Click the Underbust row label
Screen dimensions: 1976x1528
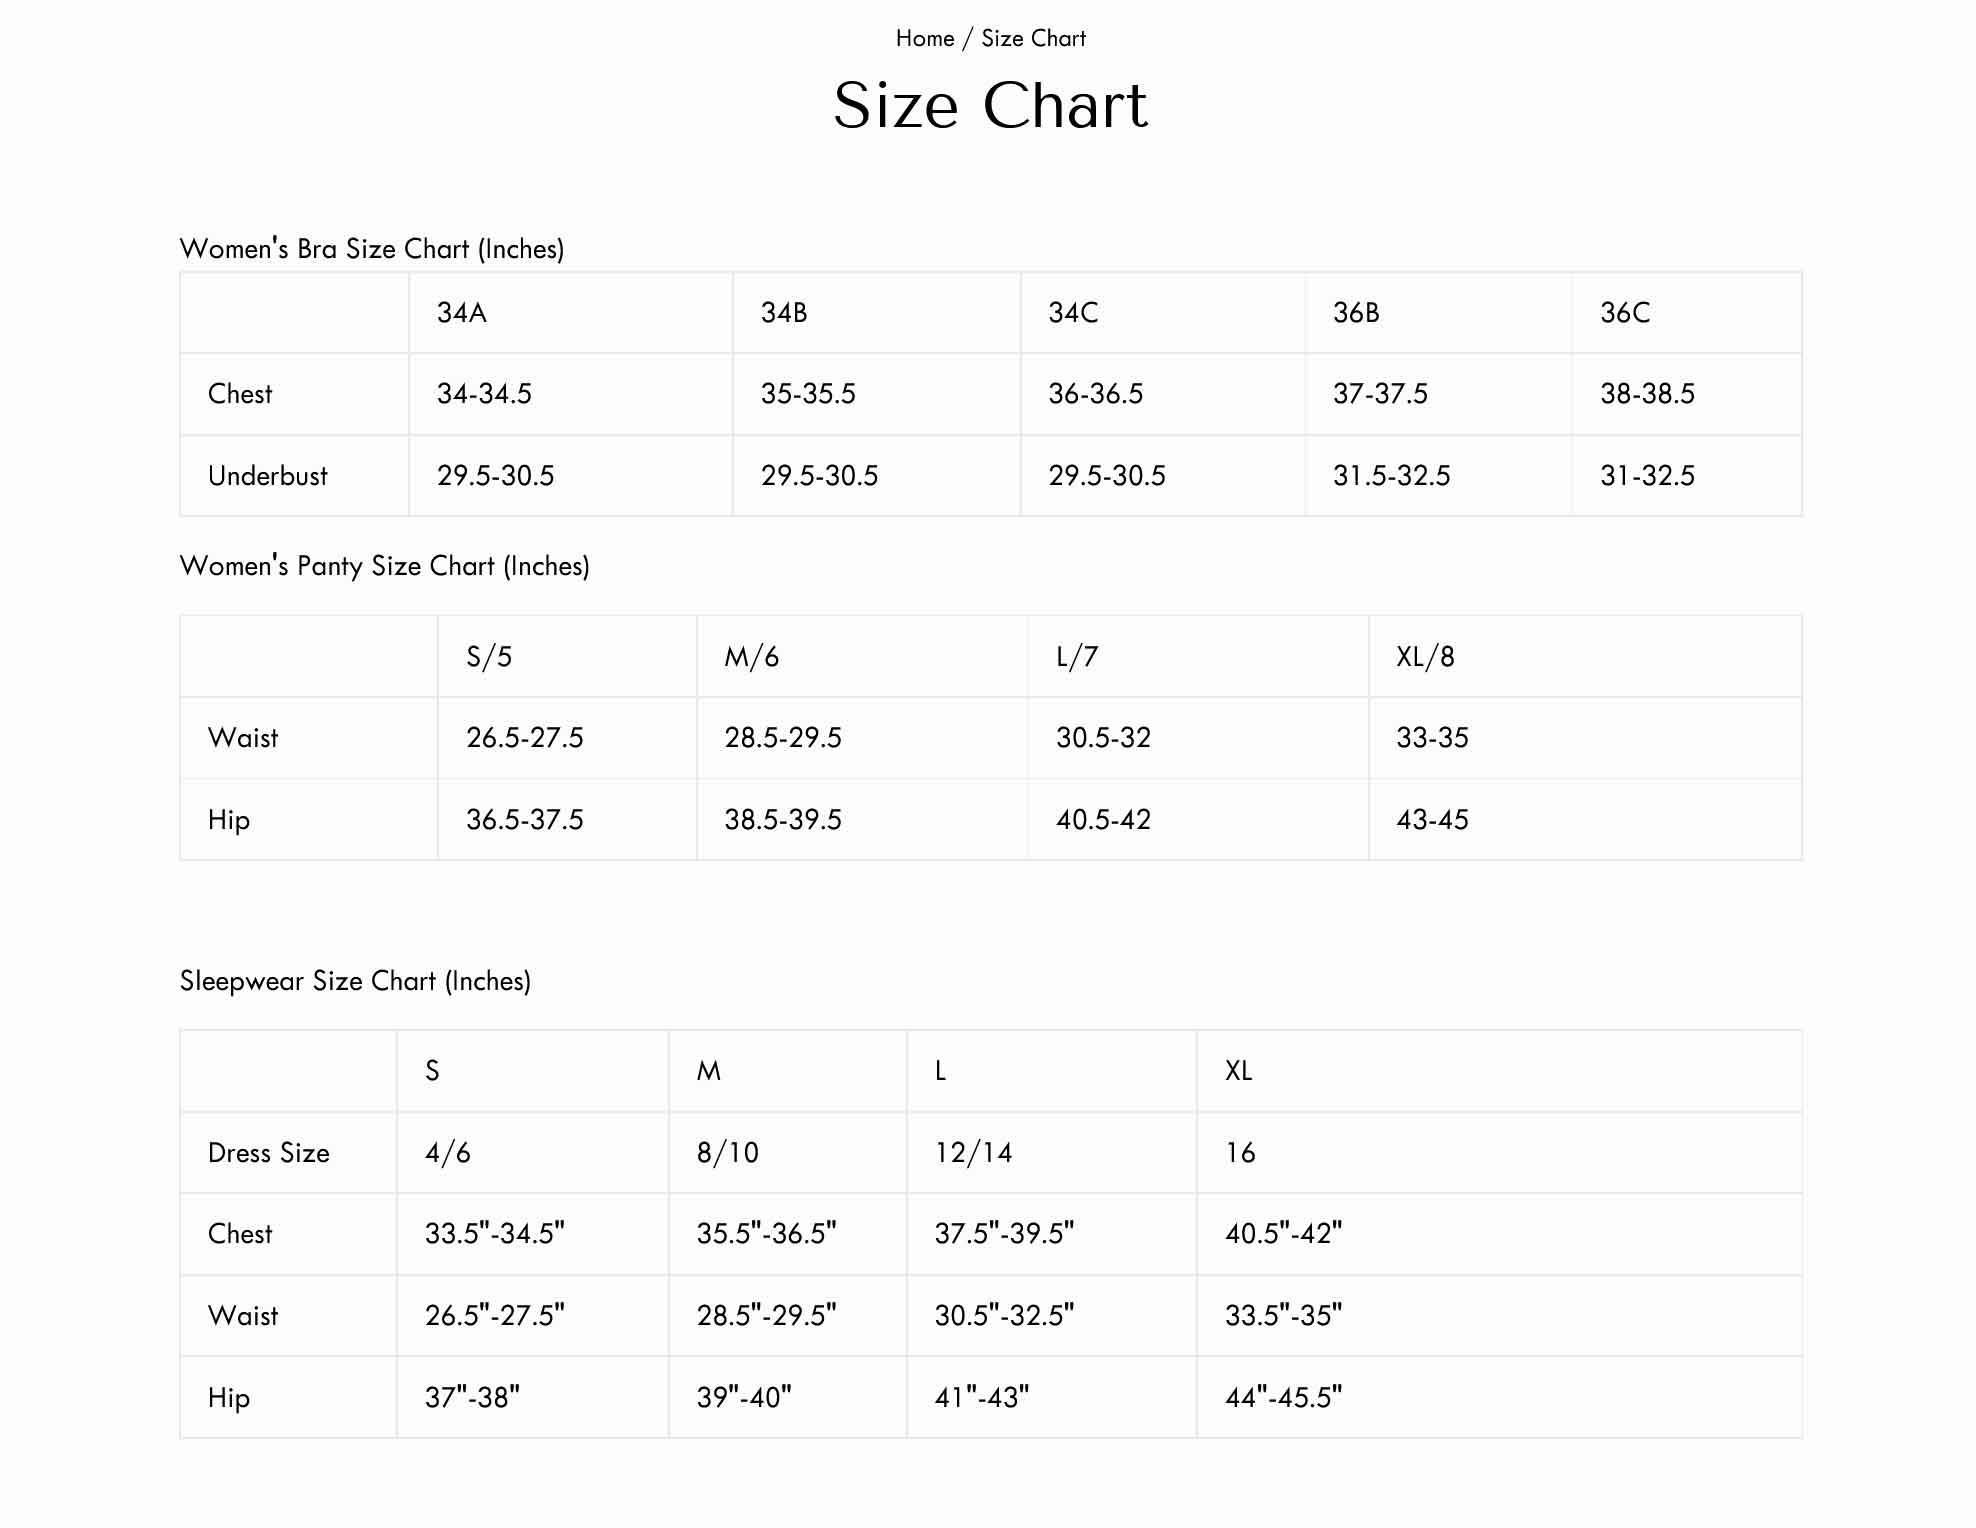pyautogui.click(x=267, y=476)
